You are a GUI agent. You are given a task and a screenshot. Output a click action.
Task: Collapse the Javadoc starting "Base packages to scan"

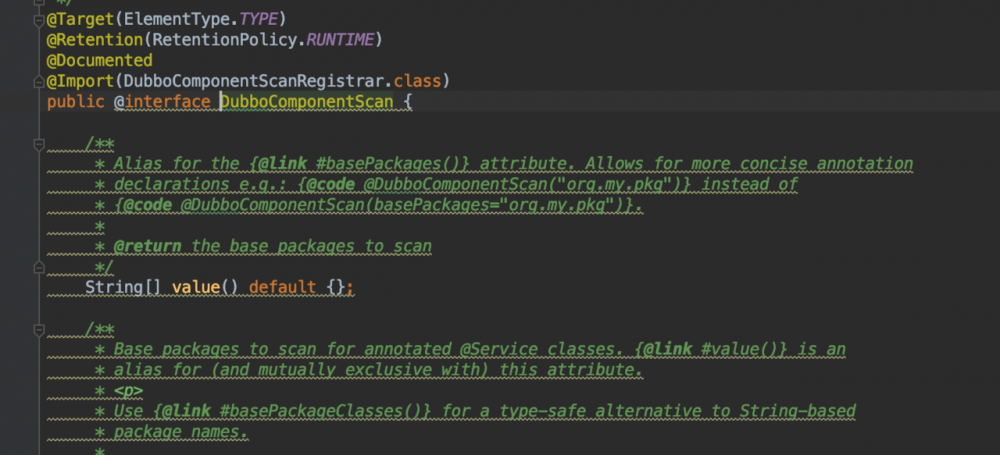pyautogui.click(x=39, y=330)
